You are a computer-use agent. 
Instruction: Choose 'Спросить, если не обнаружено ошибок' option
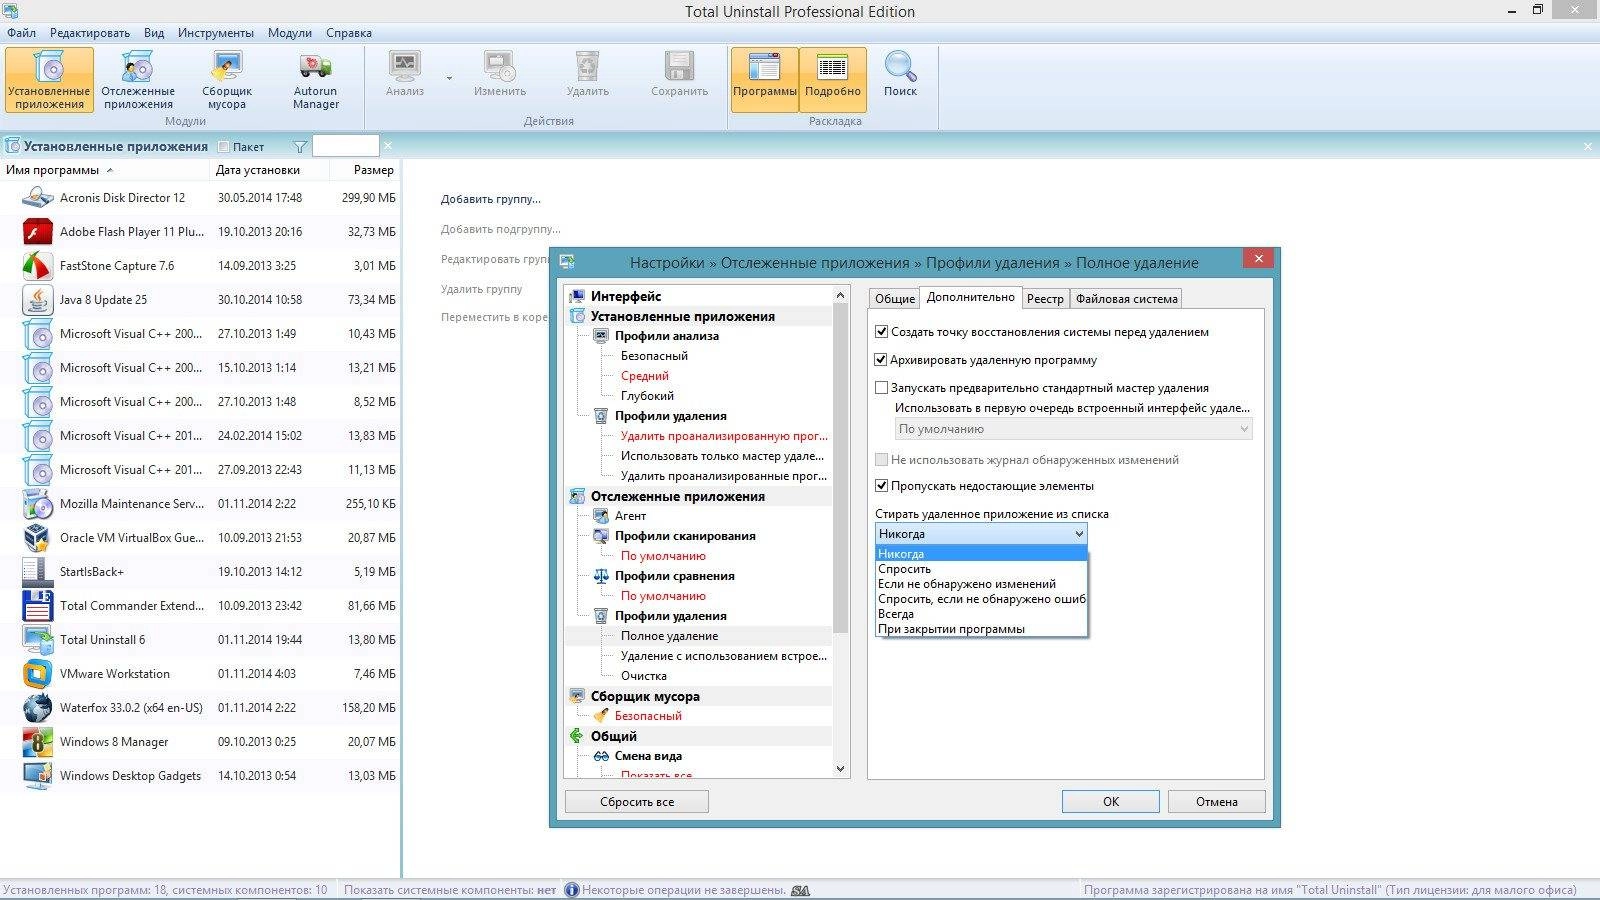pos(981,599)
